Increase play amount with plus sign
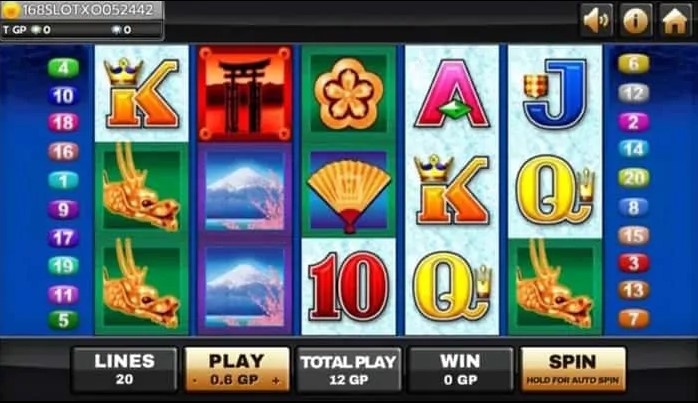Viewport: 698px width, 403px height. point(276,381)
